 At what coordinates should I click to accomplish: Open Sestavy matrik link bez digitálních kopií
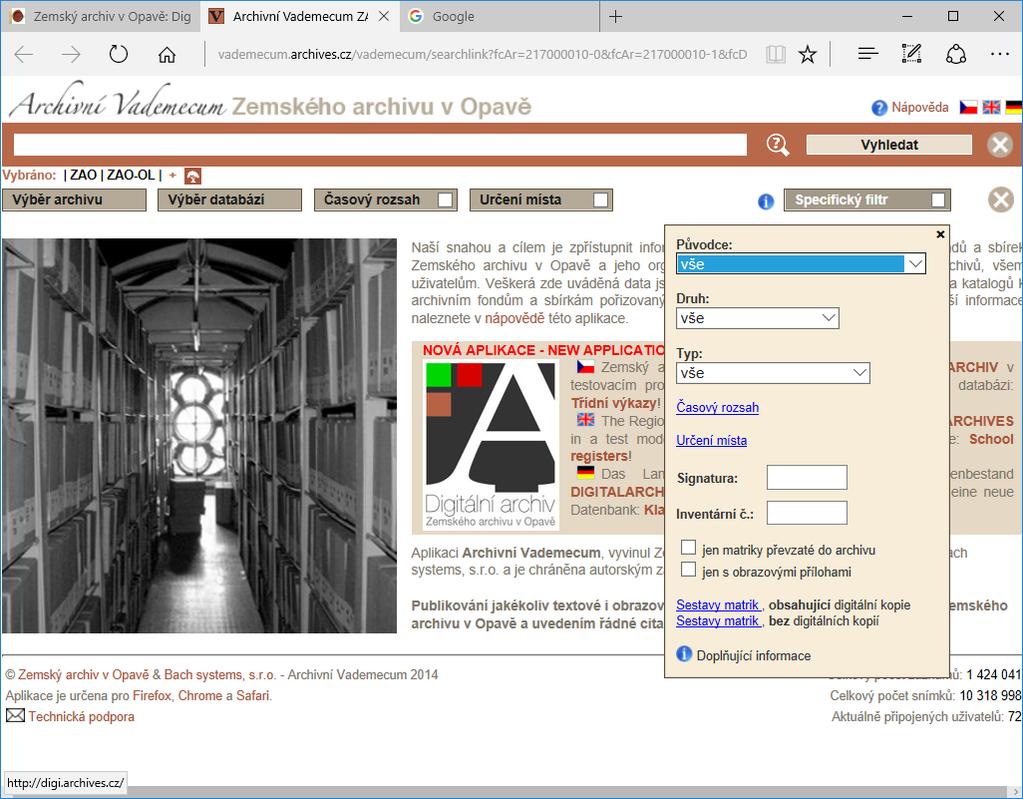coord(718,621)
